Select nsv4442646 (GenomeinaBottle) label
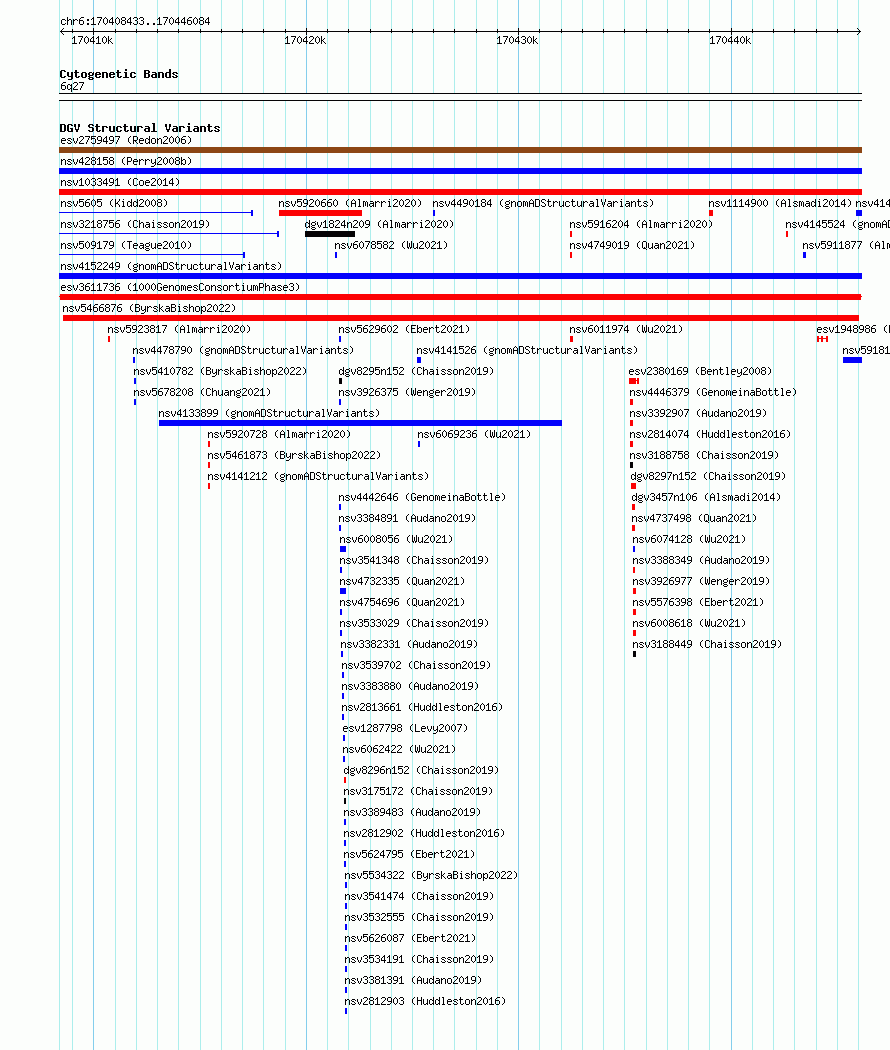 [422, 497]
